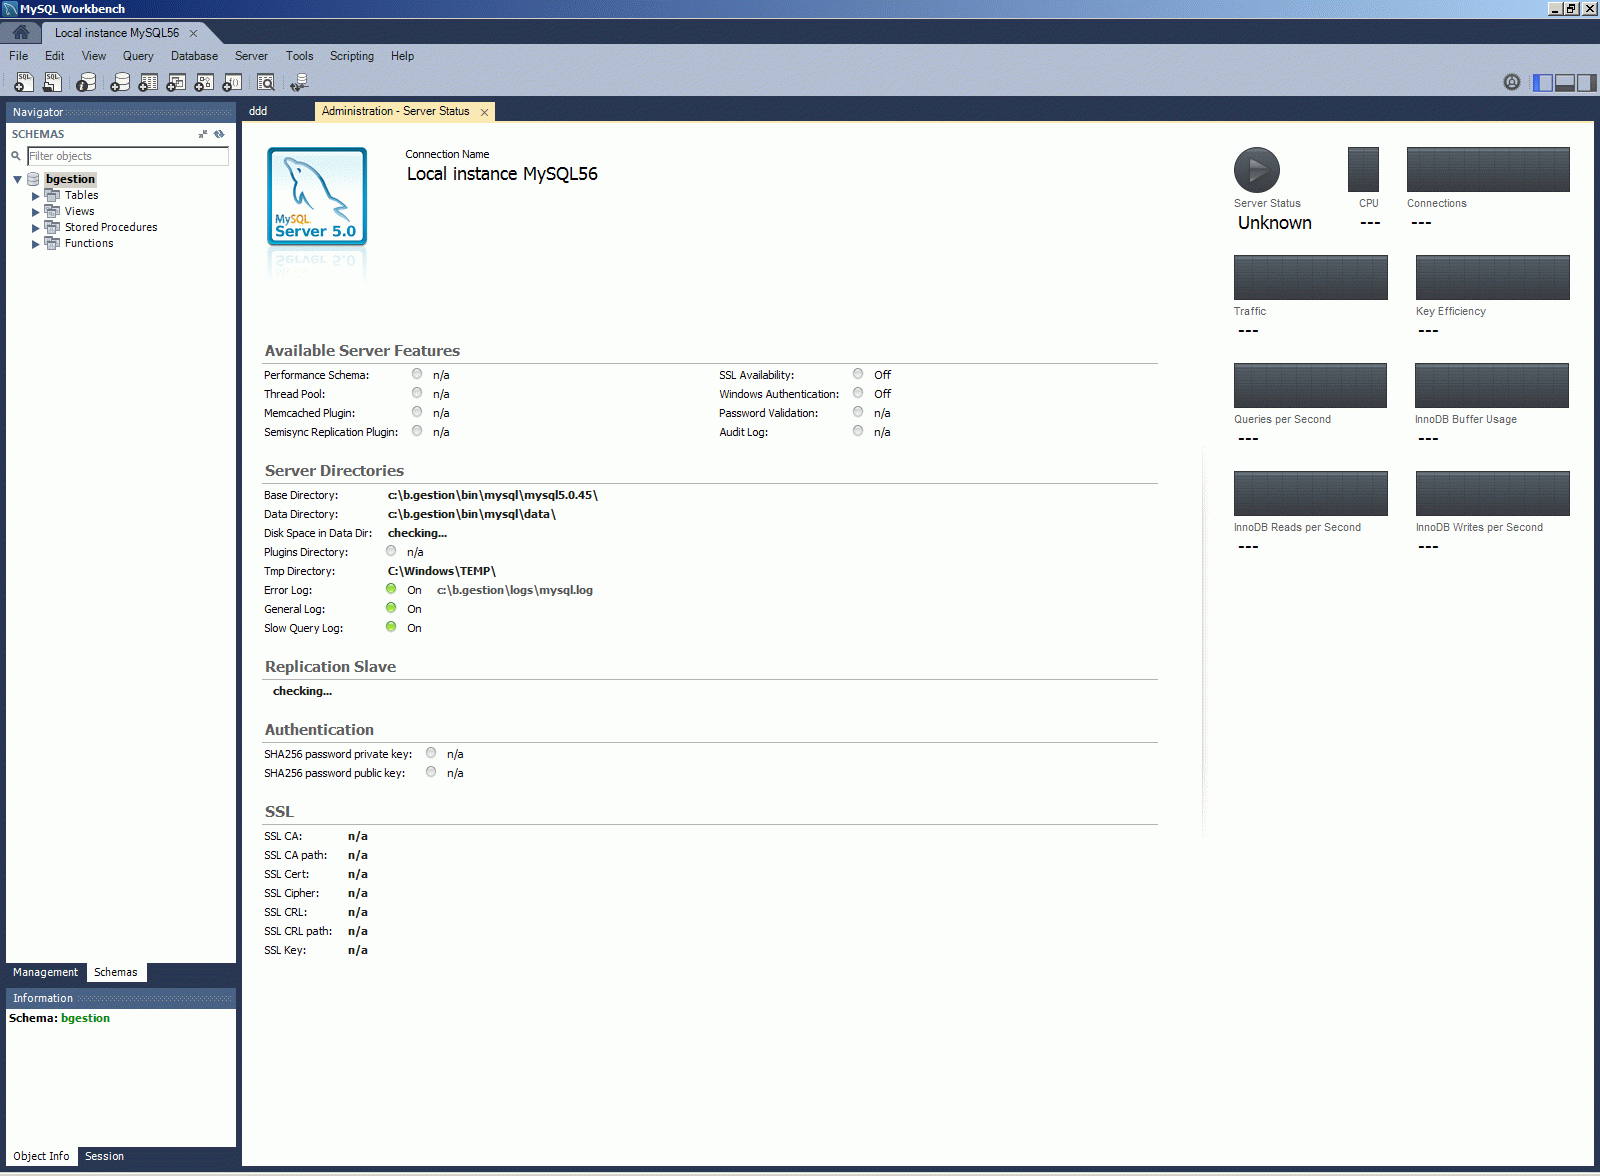Screen dimensions: 1600x1176
Task: Open the View menu
Action: 94,56
